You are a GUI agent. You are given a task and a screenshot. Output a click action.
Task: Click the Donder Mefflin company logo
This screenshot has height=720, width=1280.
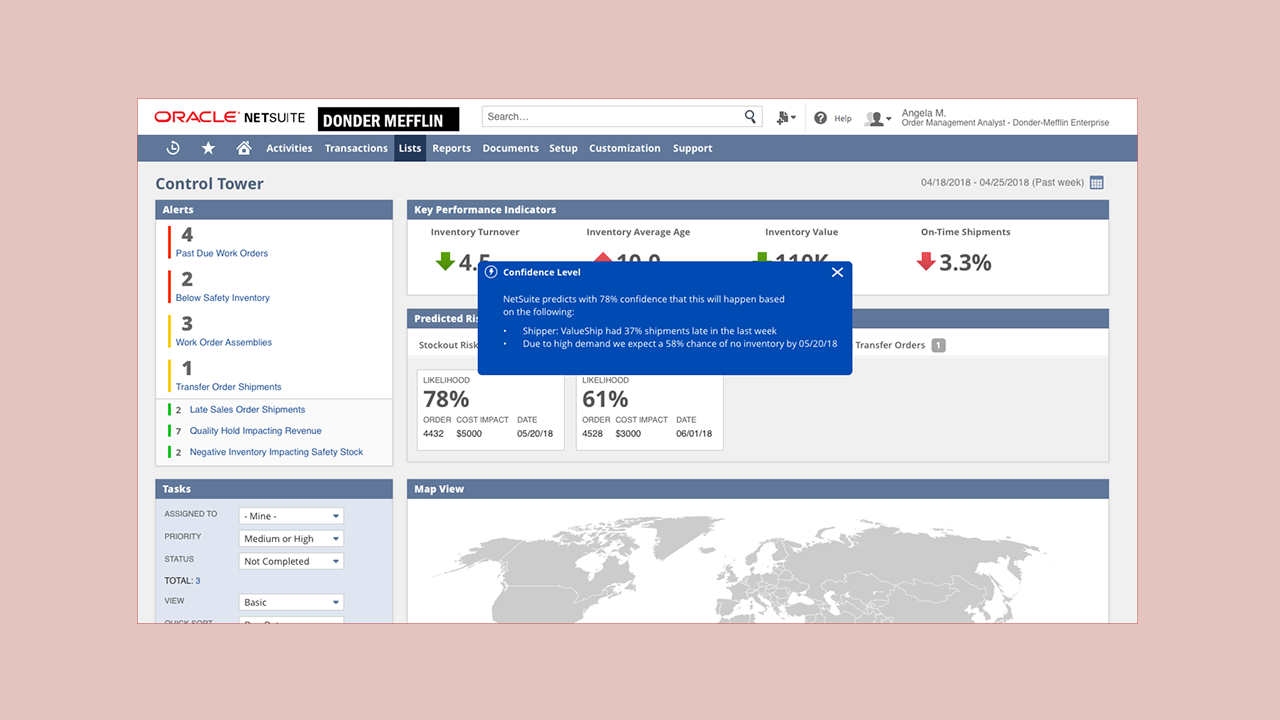(388, 120)
